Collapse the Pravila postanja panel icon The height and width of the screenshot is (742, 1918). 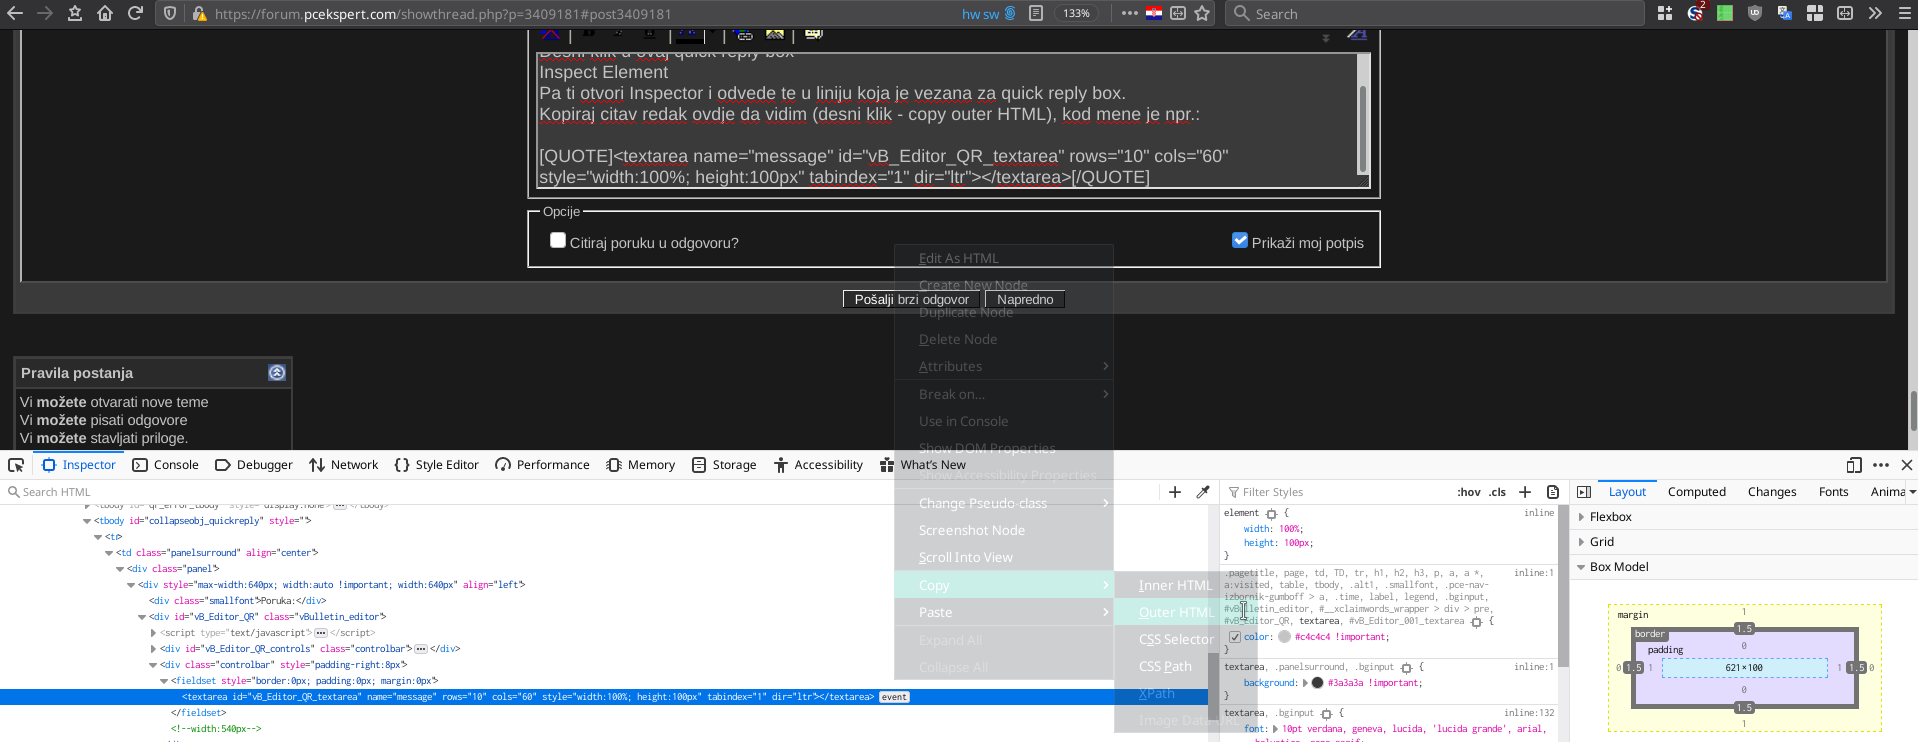click(x=277, y=373)
